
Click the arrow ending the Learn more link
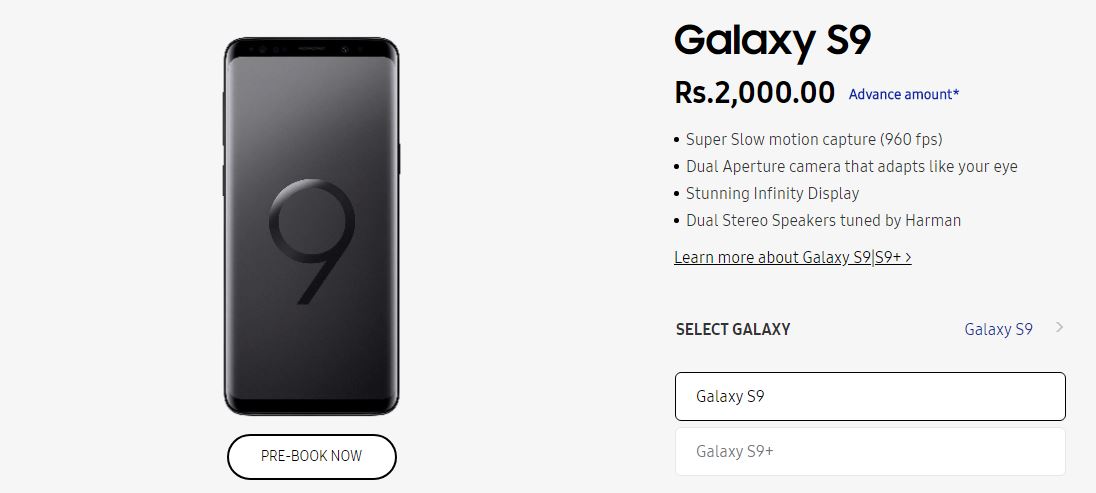(x=907, y=257)
